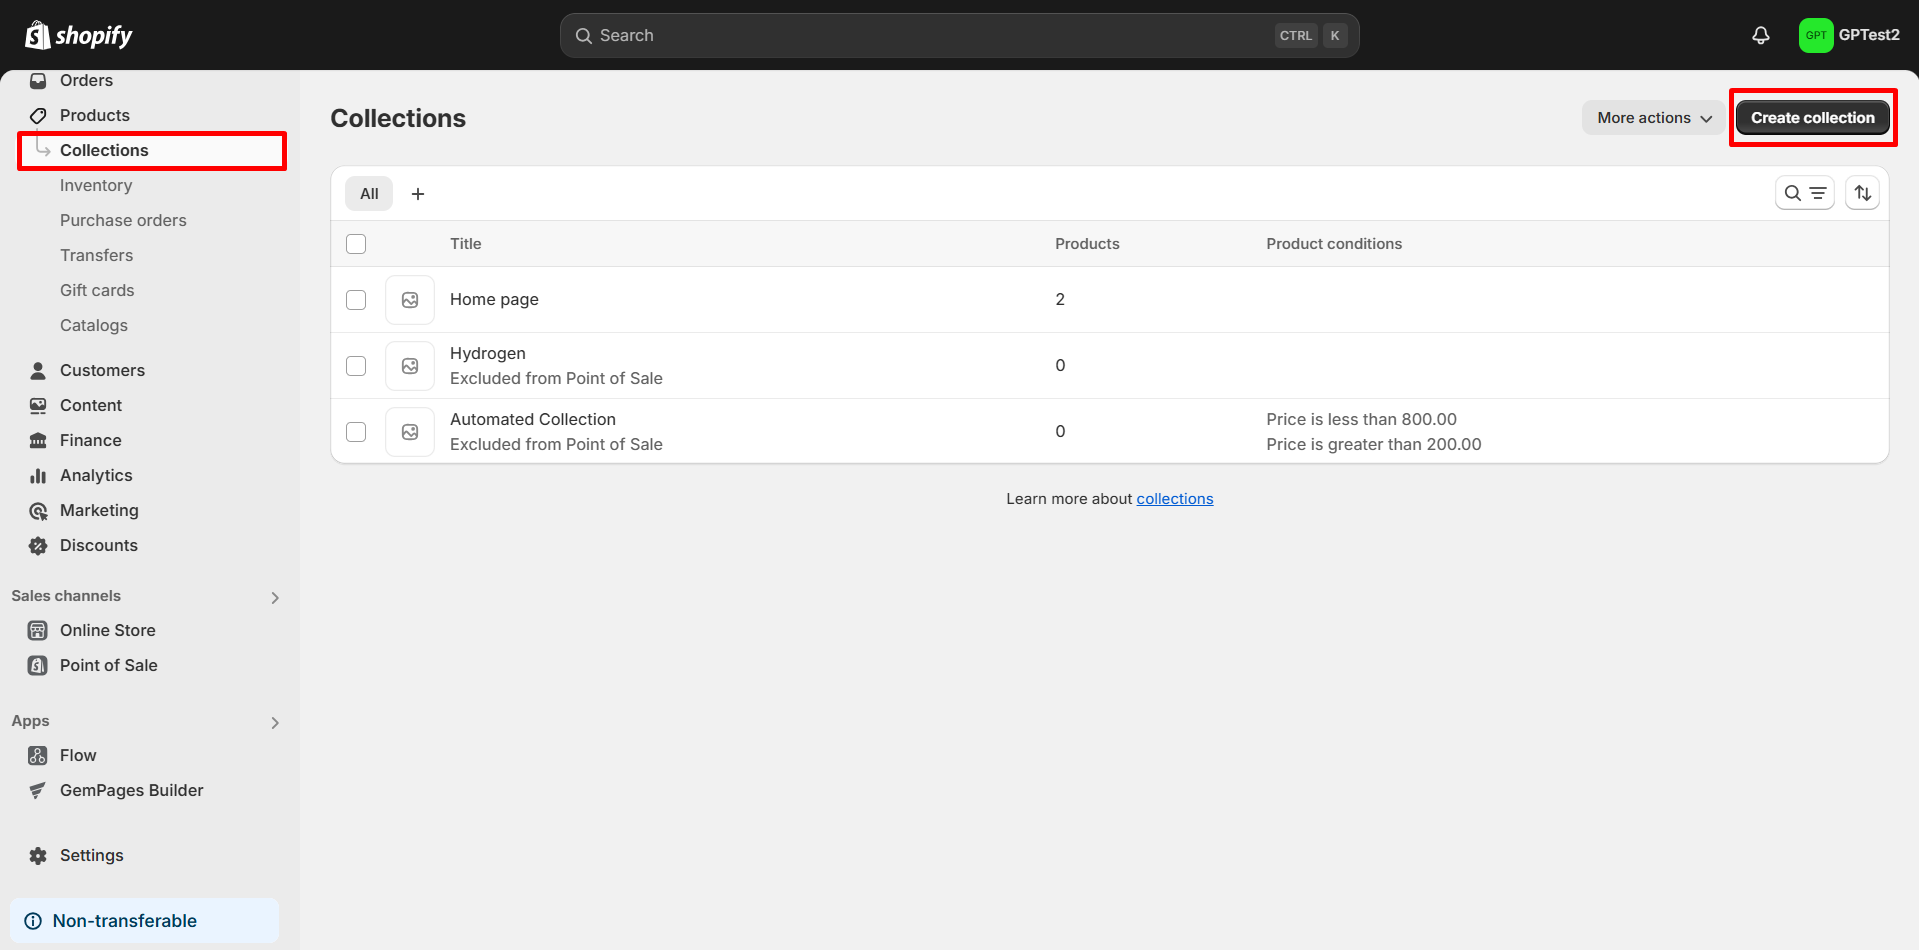Go to Inventory in the sidebar
The image size is (1919, 950).
(96, 185)
